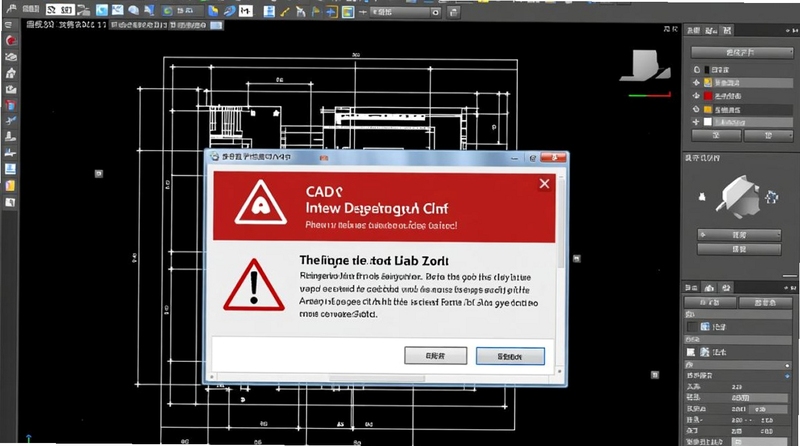Click the house icon in left toolbar

click(x=10, y=73)
